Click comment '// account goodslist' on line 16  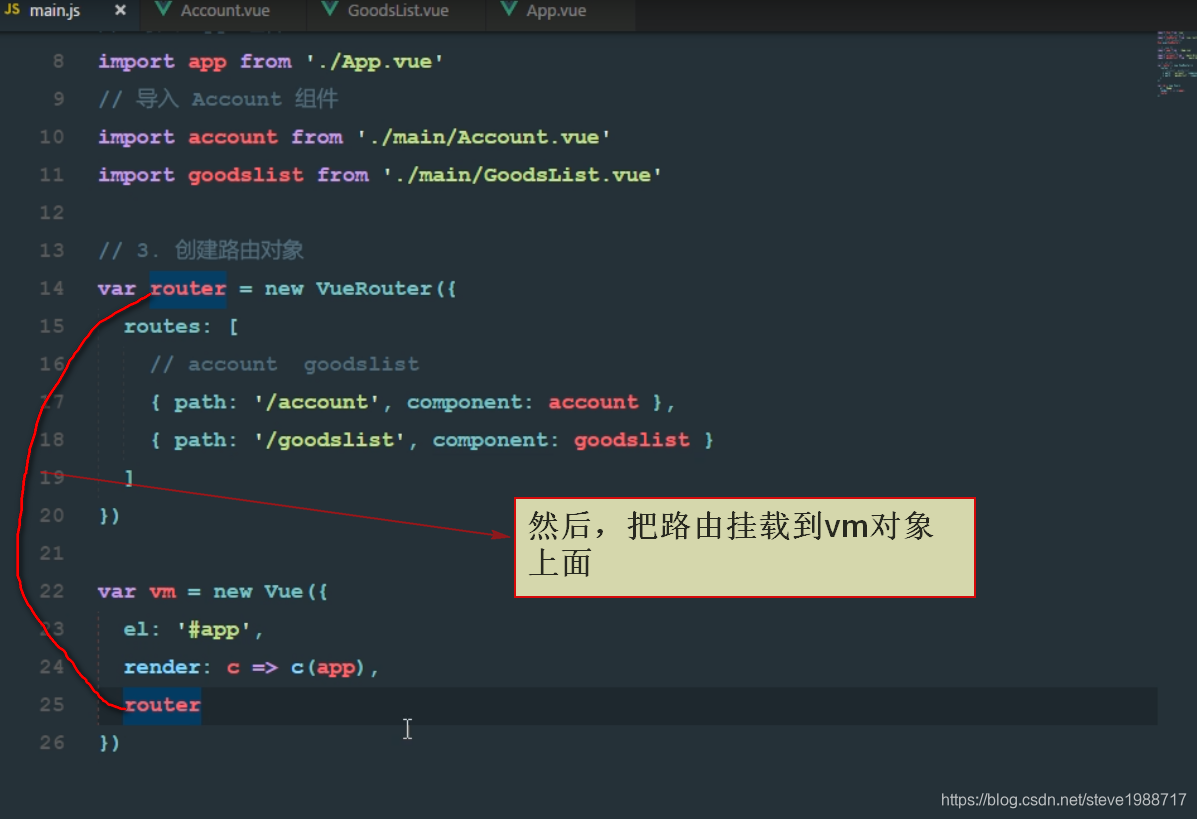coord(285,364)
